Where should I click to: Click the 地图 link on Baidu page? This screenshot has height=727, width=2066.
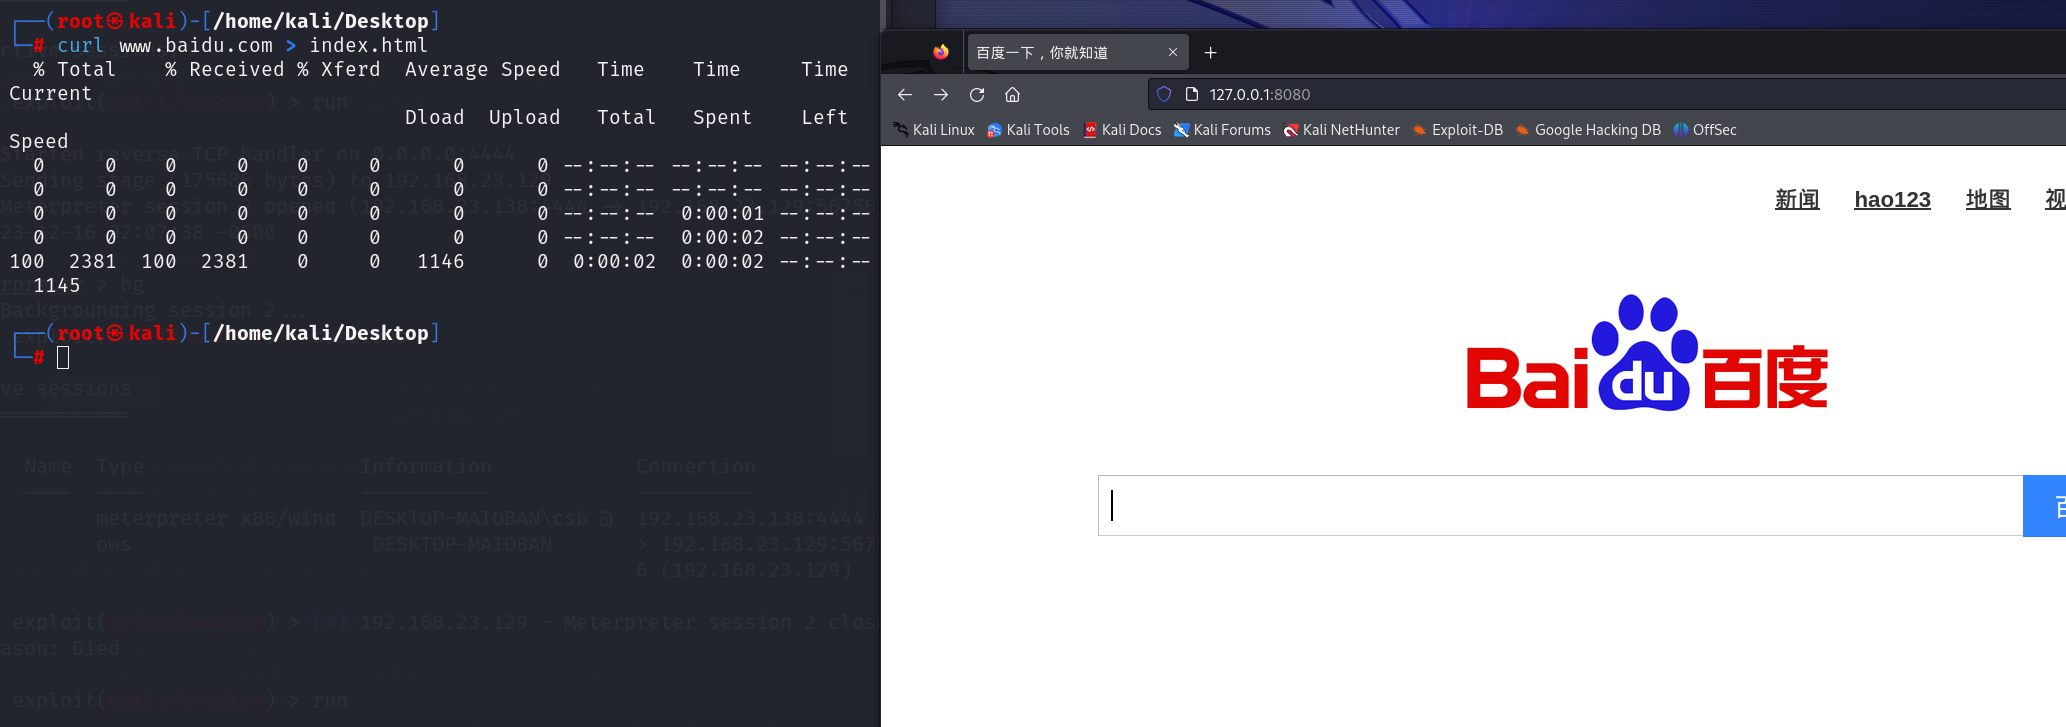tap(1988, 199)
